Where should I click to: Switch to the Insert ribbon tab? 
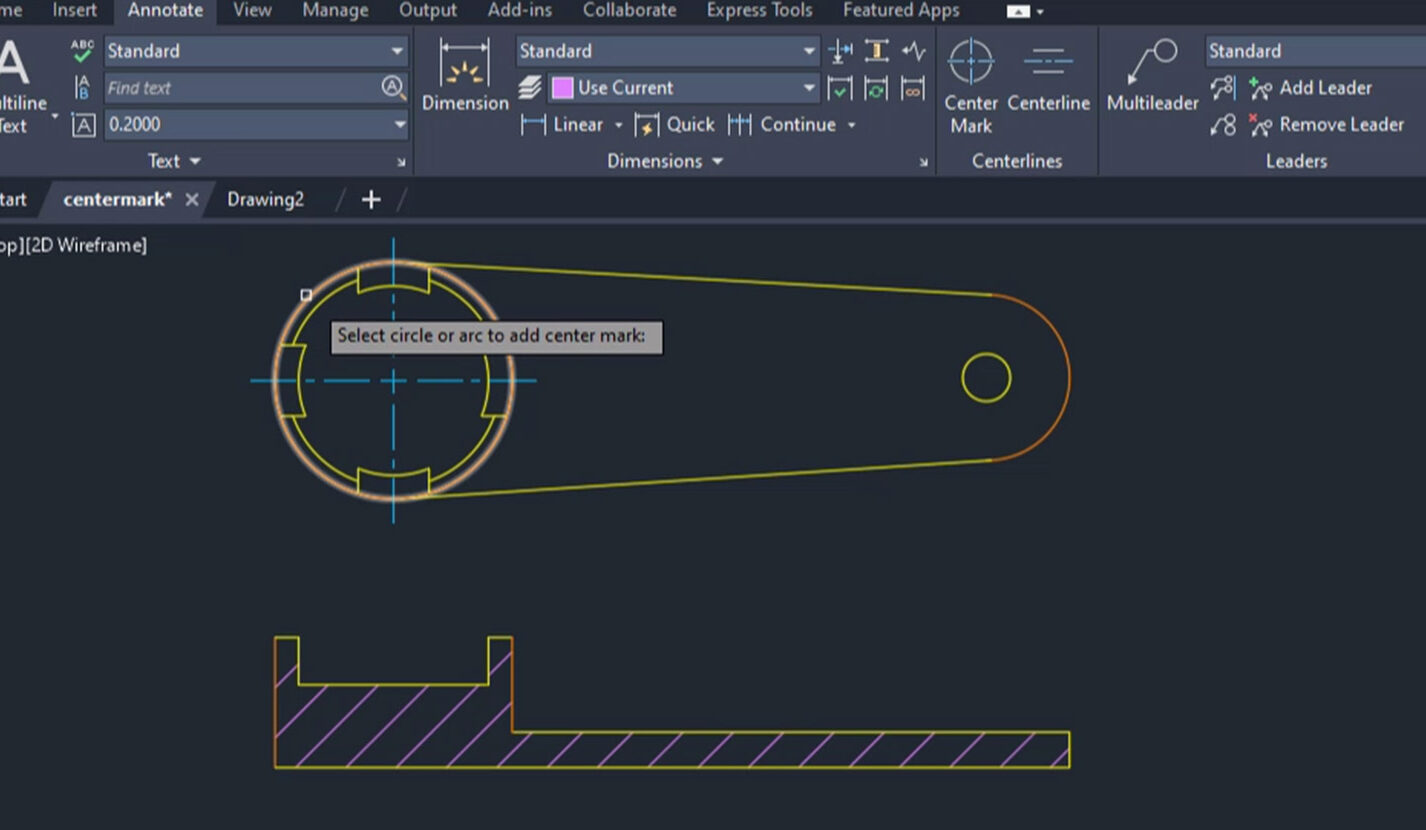(75, 10)
